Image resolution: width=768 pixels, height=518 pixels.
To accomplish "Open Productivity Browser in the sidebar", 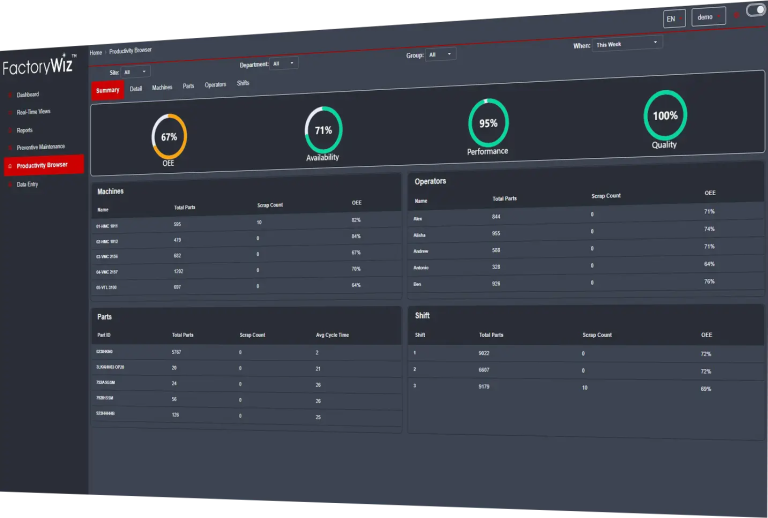I will click(44, 165).
